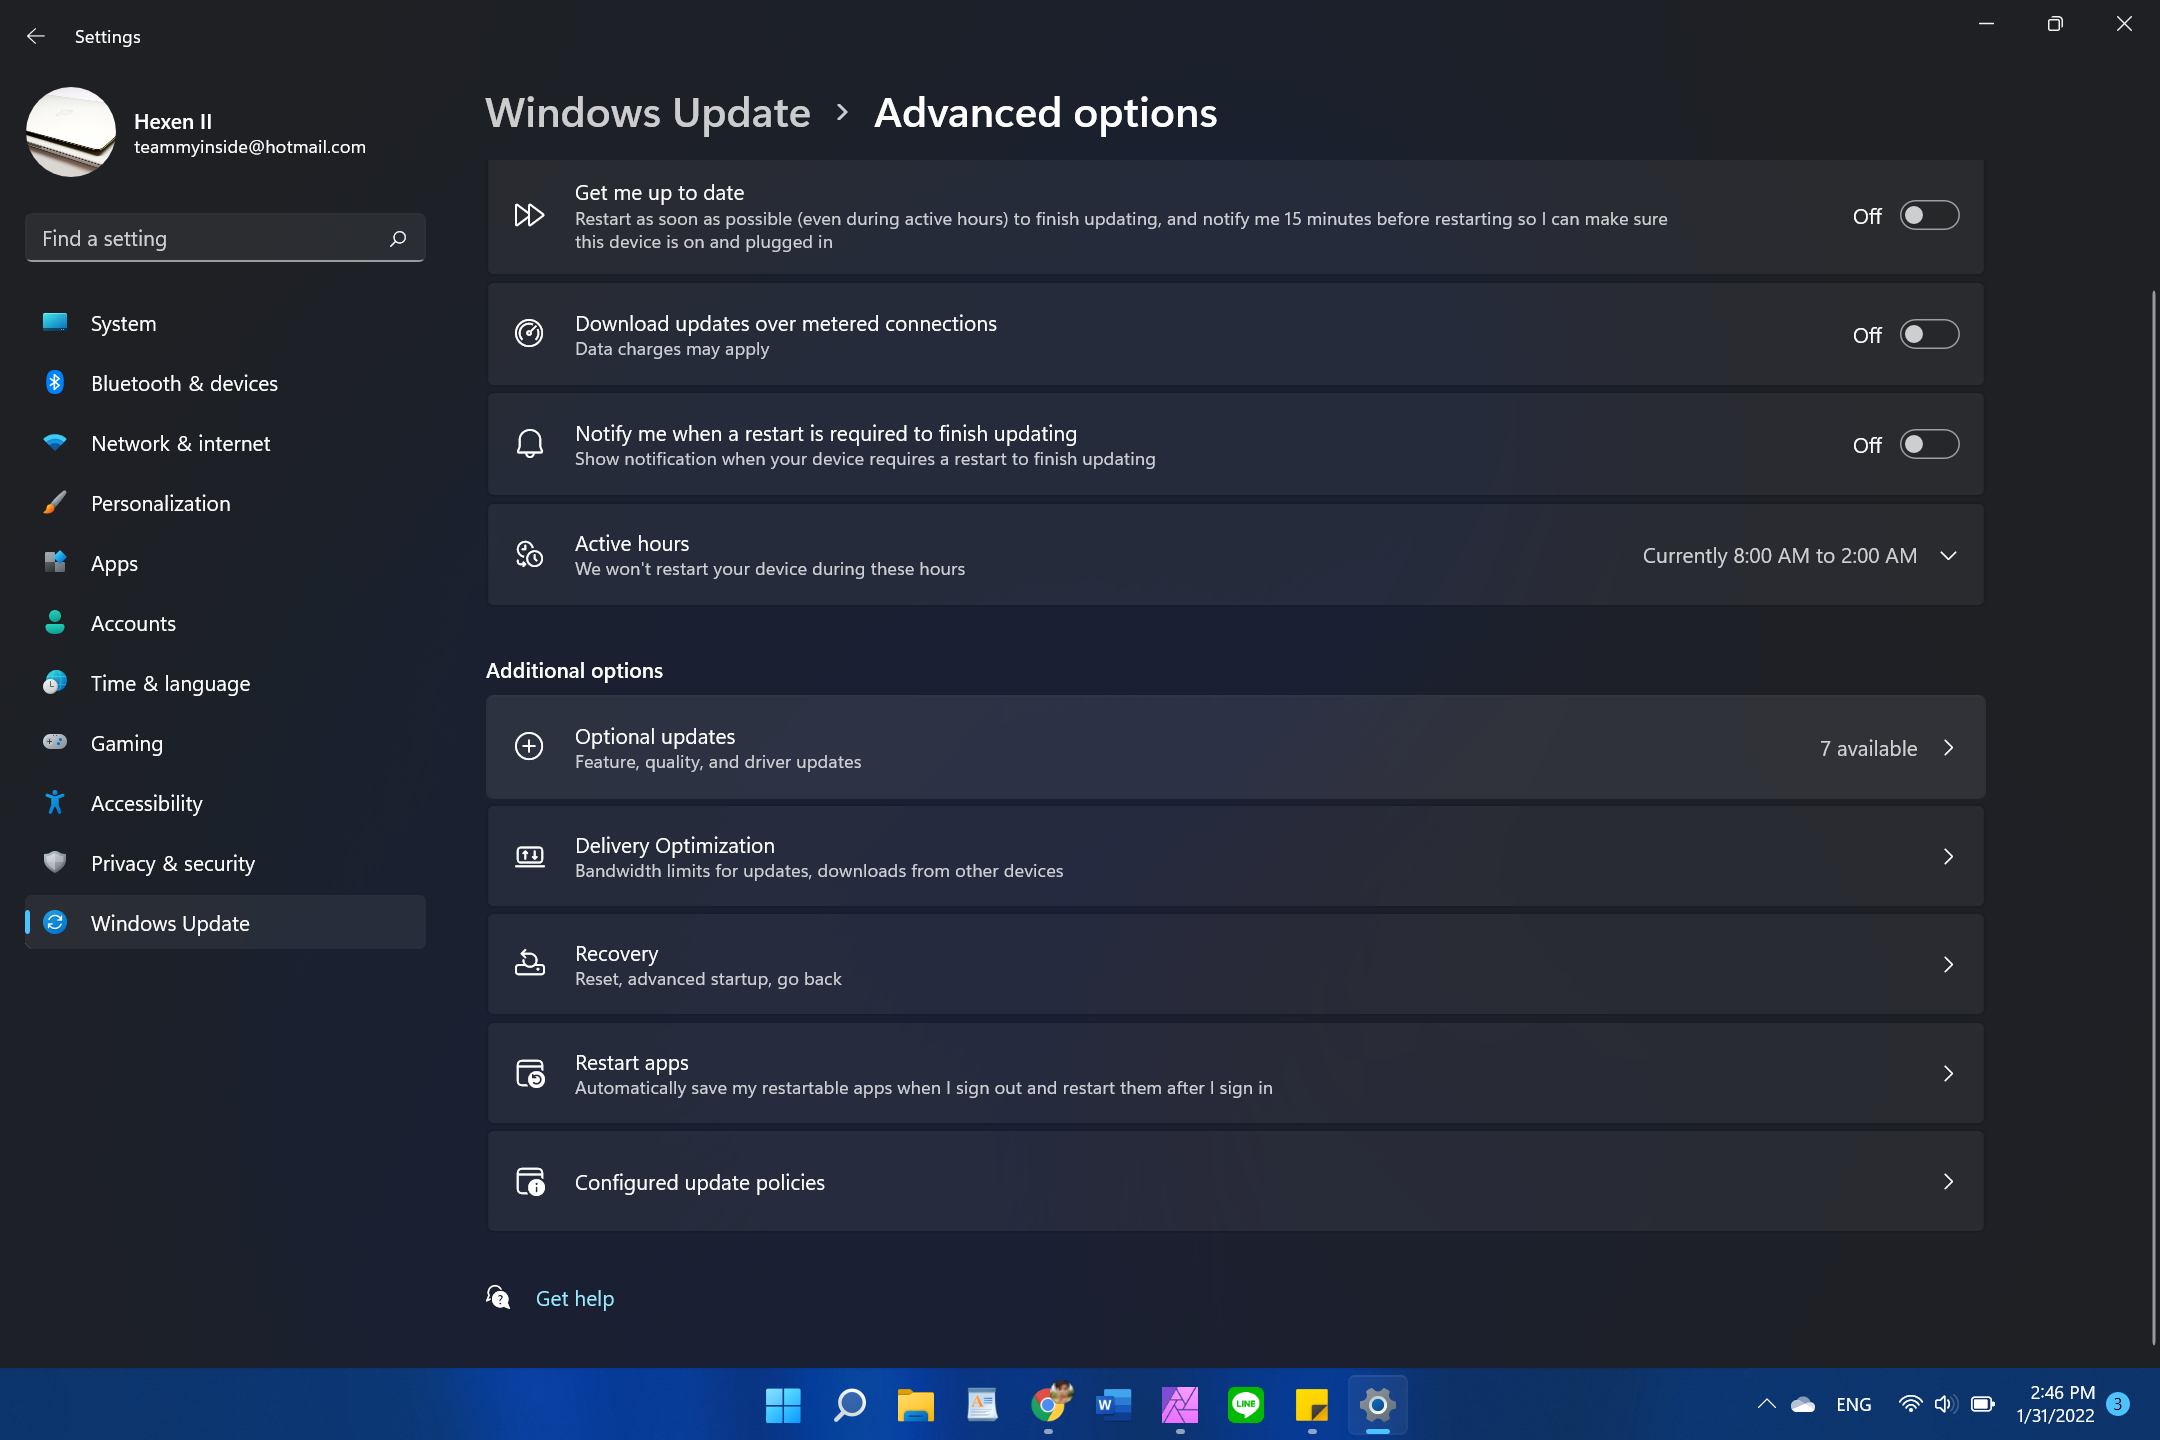Go to Time & language settings
This screenshot has width=2160, height=1440.
[170, 683]
